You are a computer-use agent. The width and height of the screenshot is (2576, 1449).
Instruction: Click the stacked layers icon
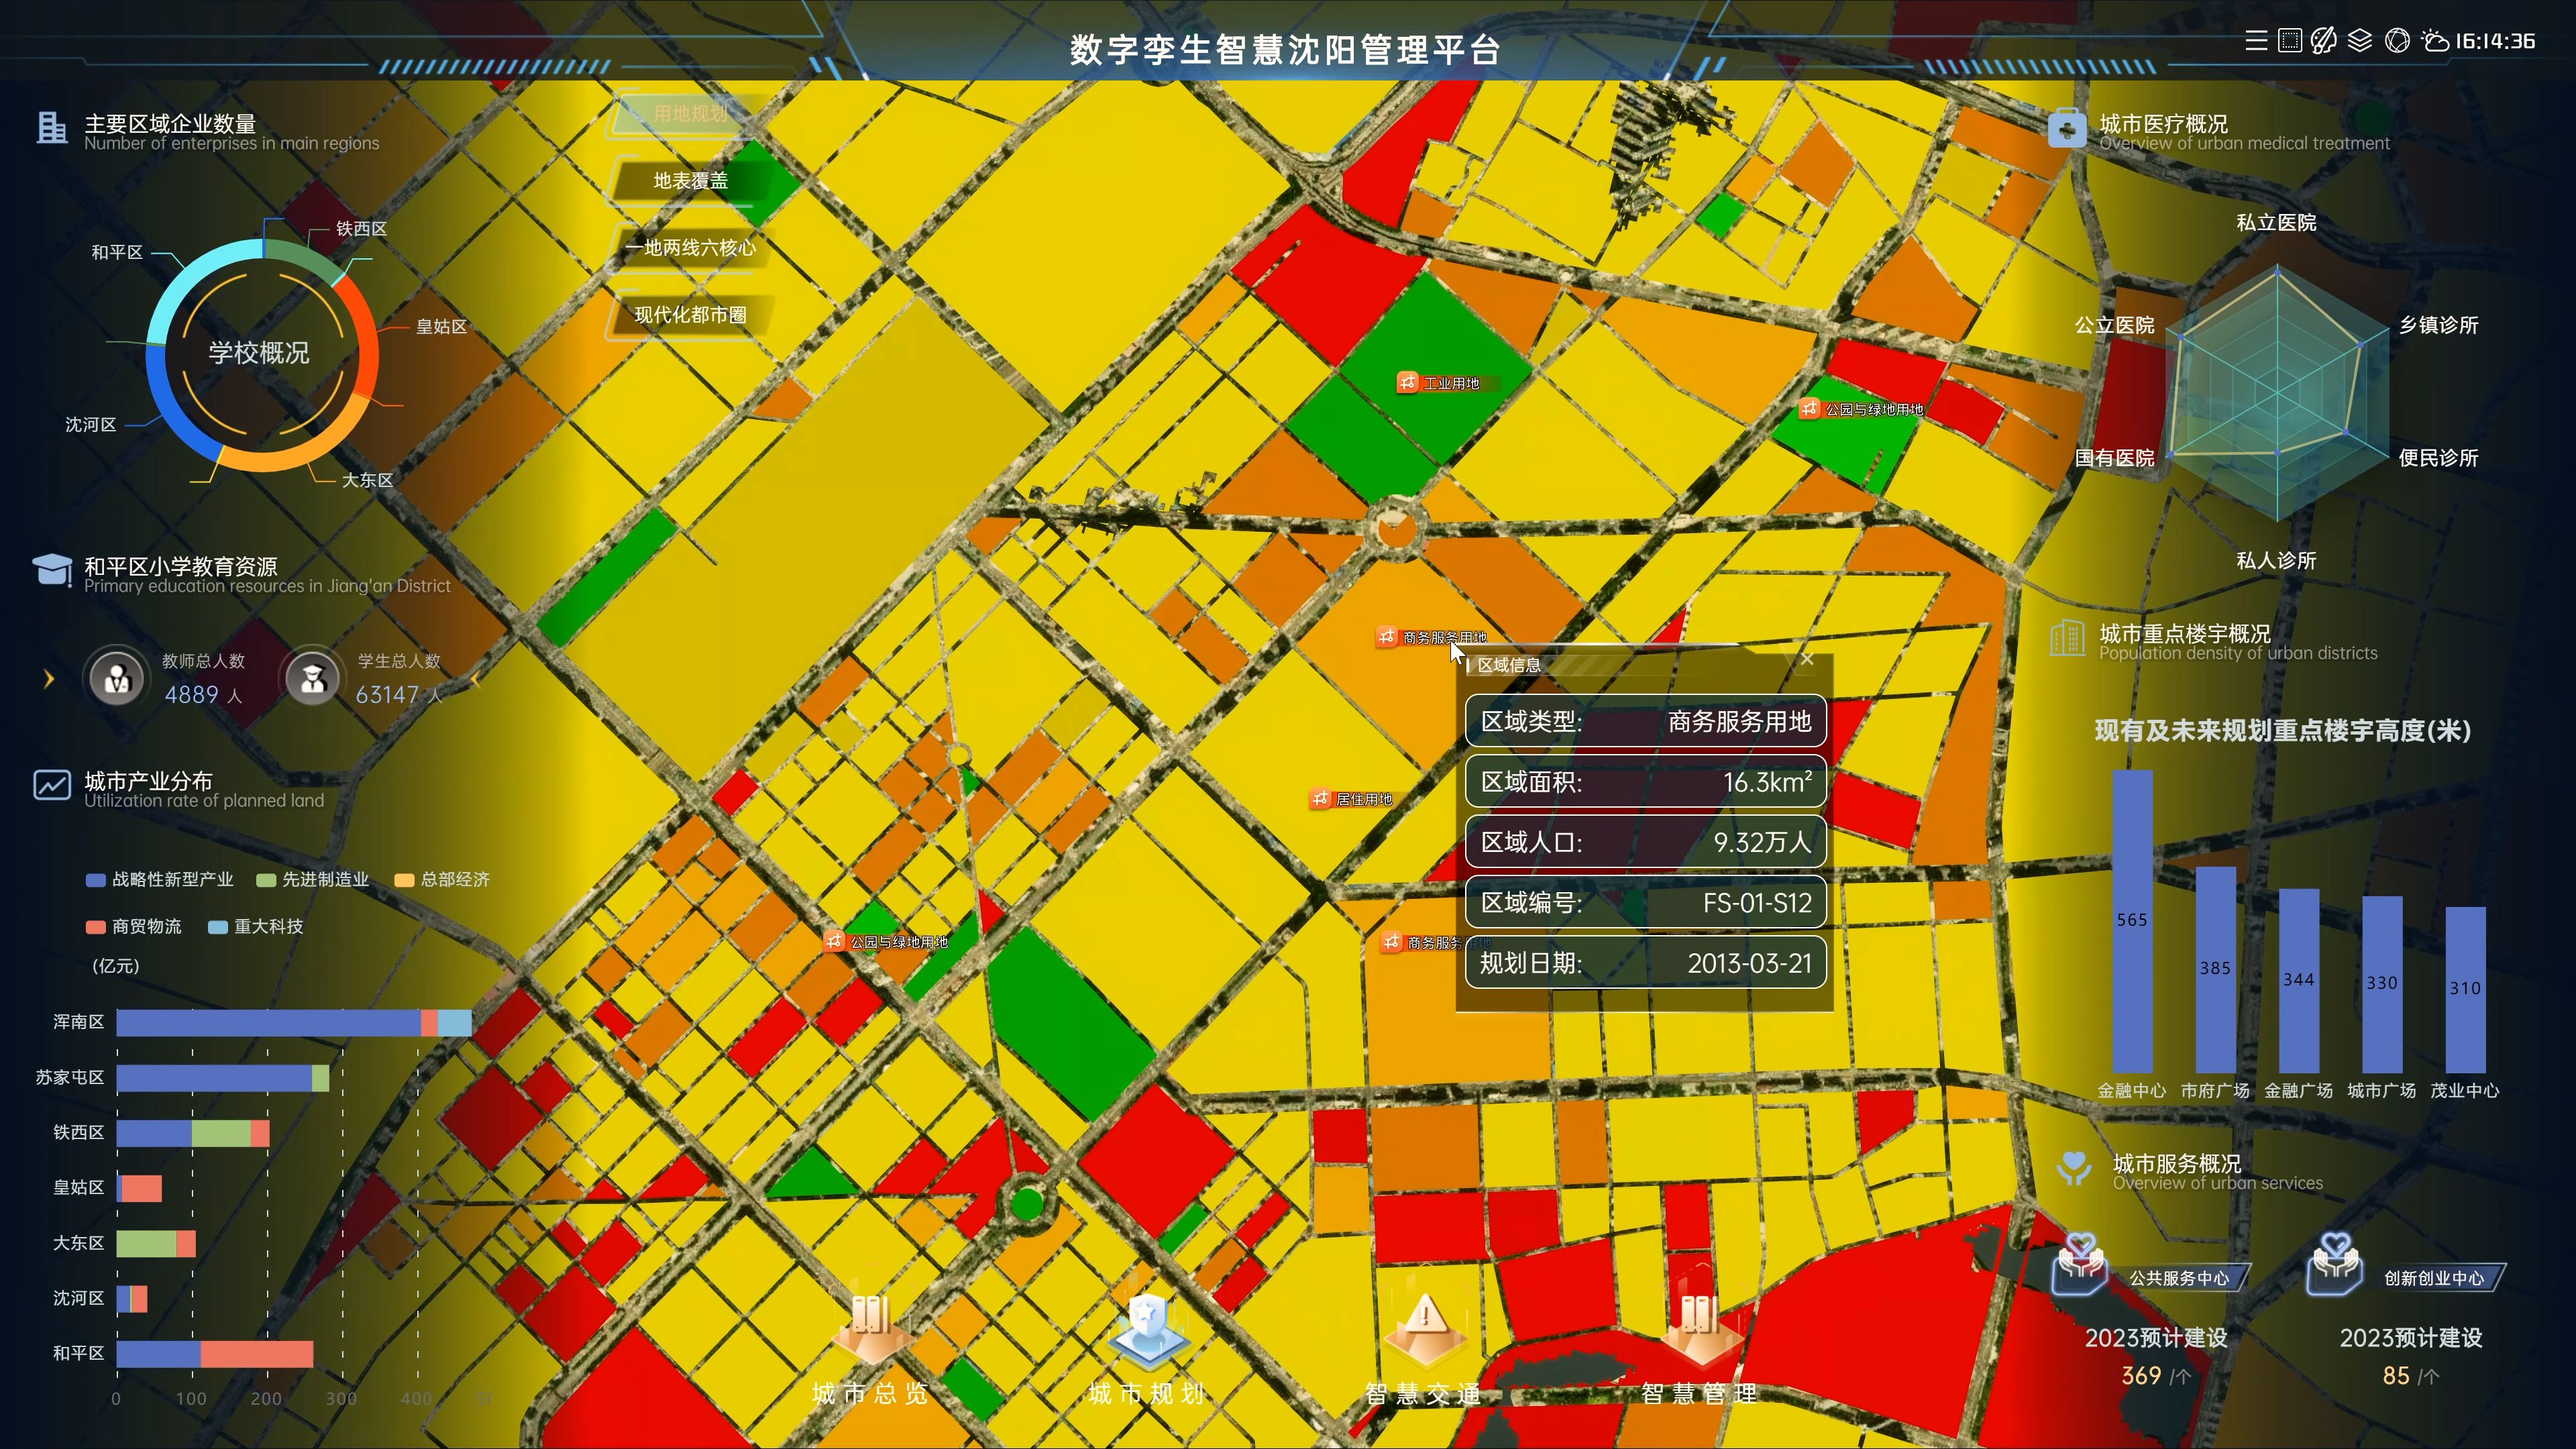pyautogui.click(x=2360, y=41)
